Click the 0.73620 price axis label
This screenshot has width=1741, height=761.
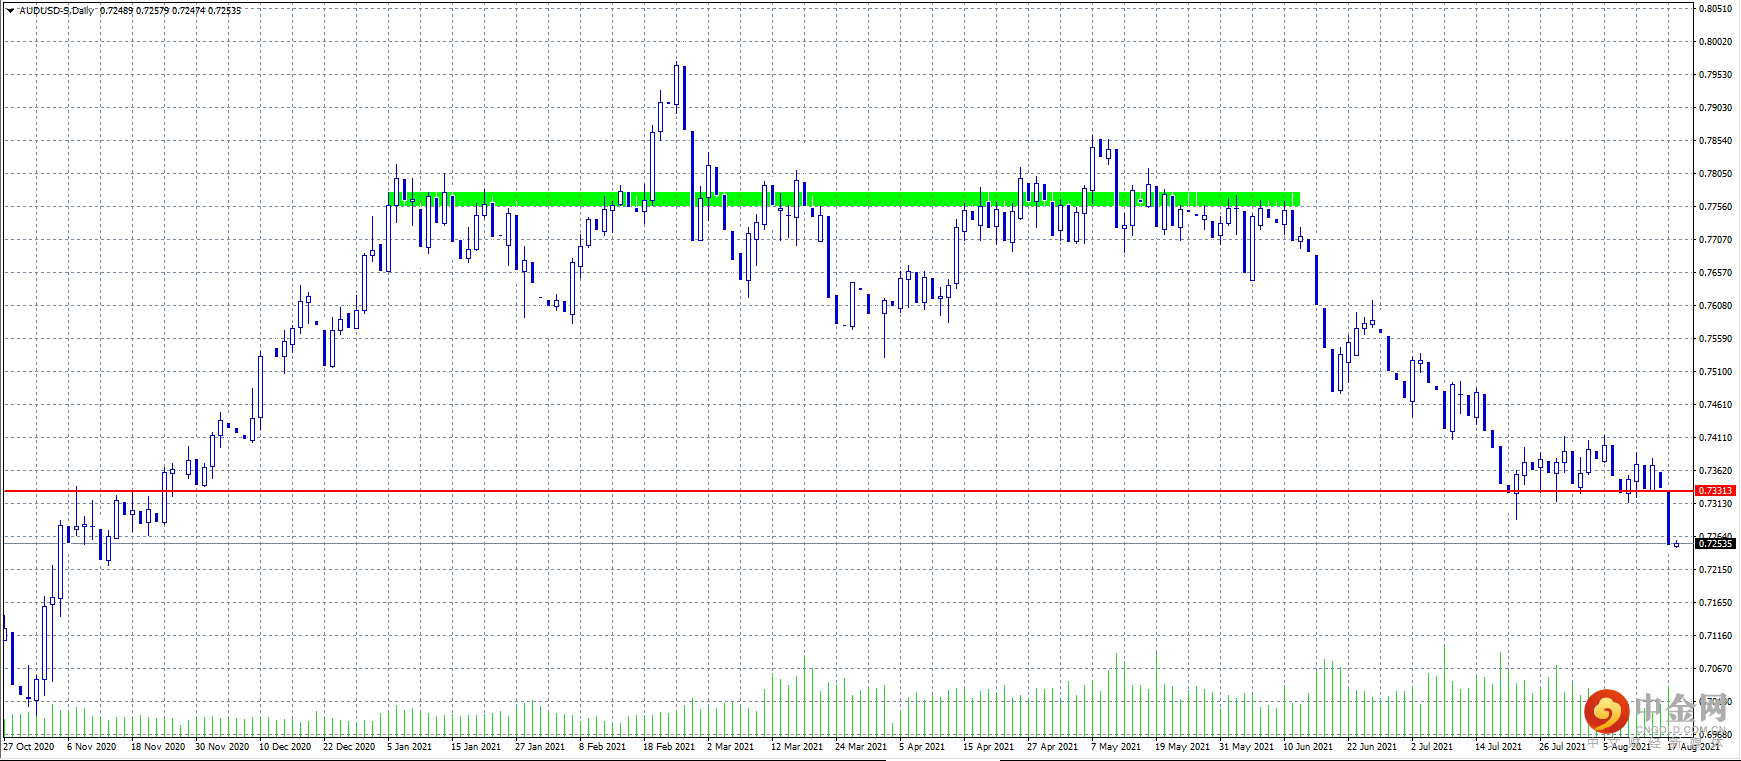pyautogui.click(x=1716, y=471)
